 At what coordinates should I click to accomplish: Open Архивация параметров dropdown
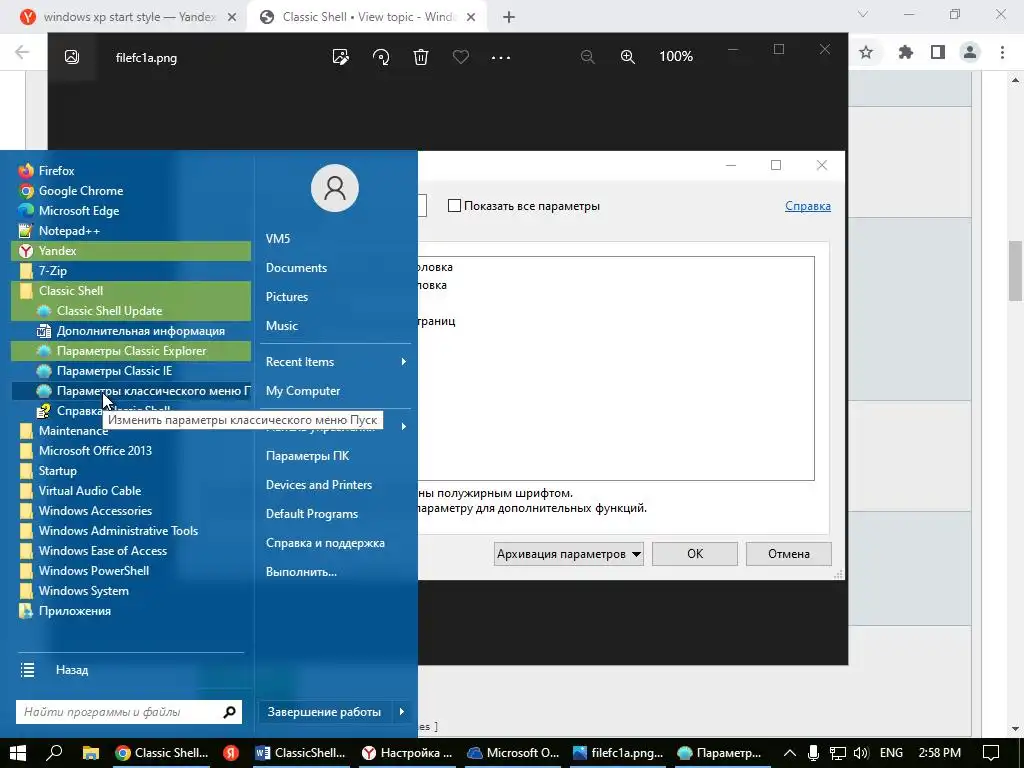(x=568, y=554)
